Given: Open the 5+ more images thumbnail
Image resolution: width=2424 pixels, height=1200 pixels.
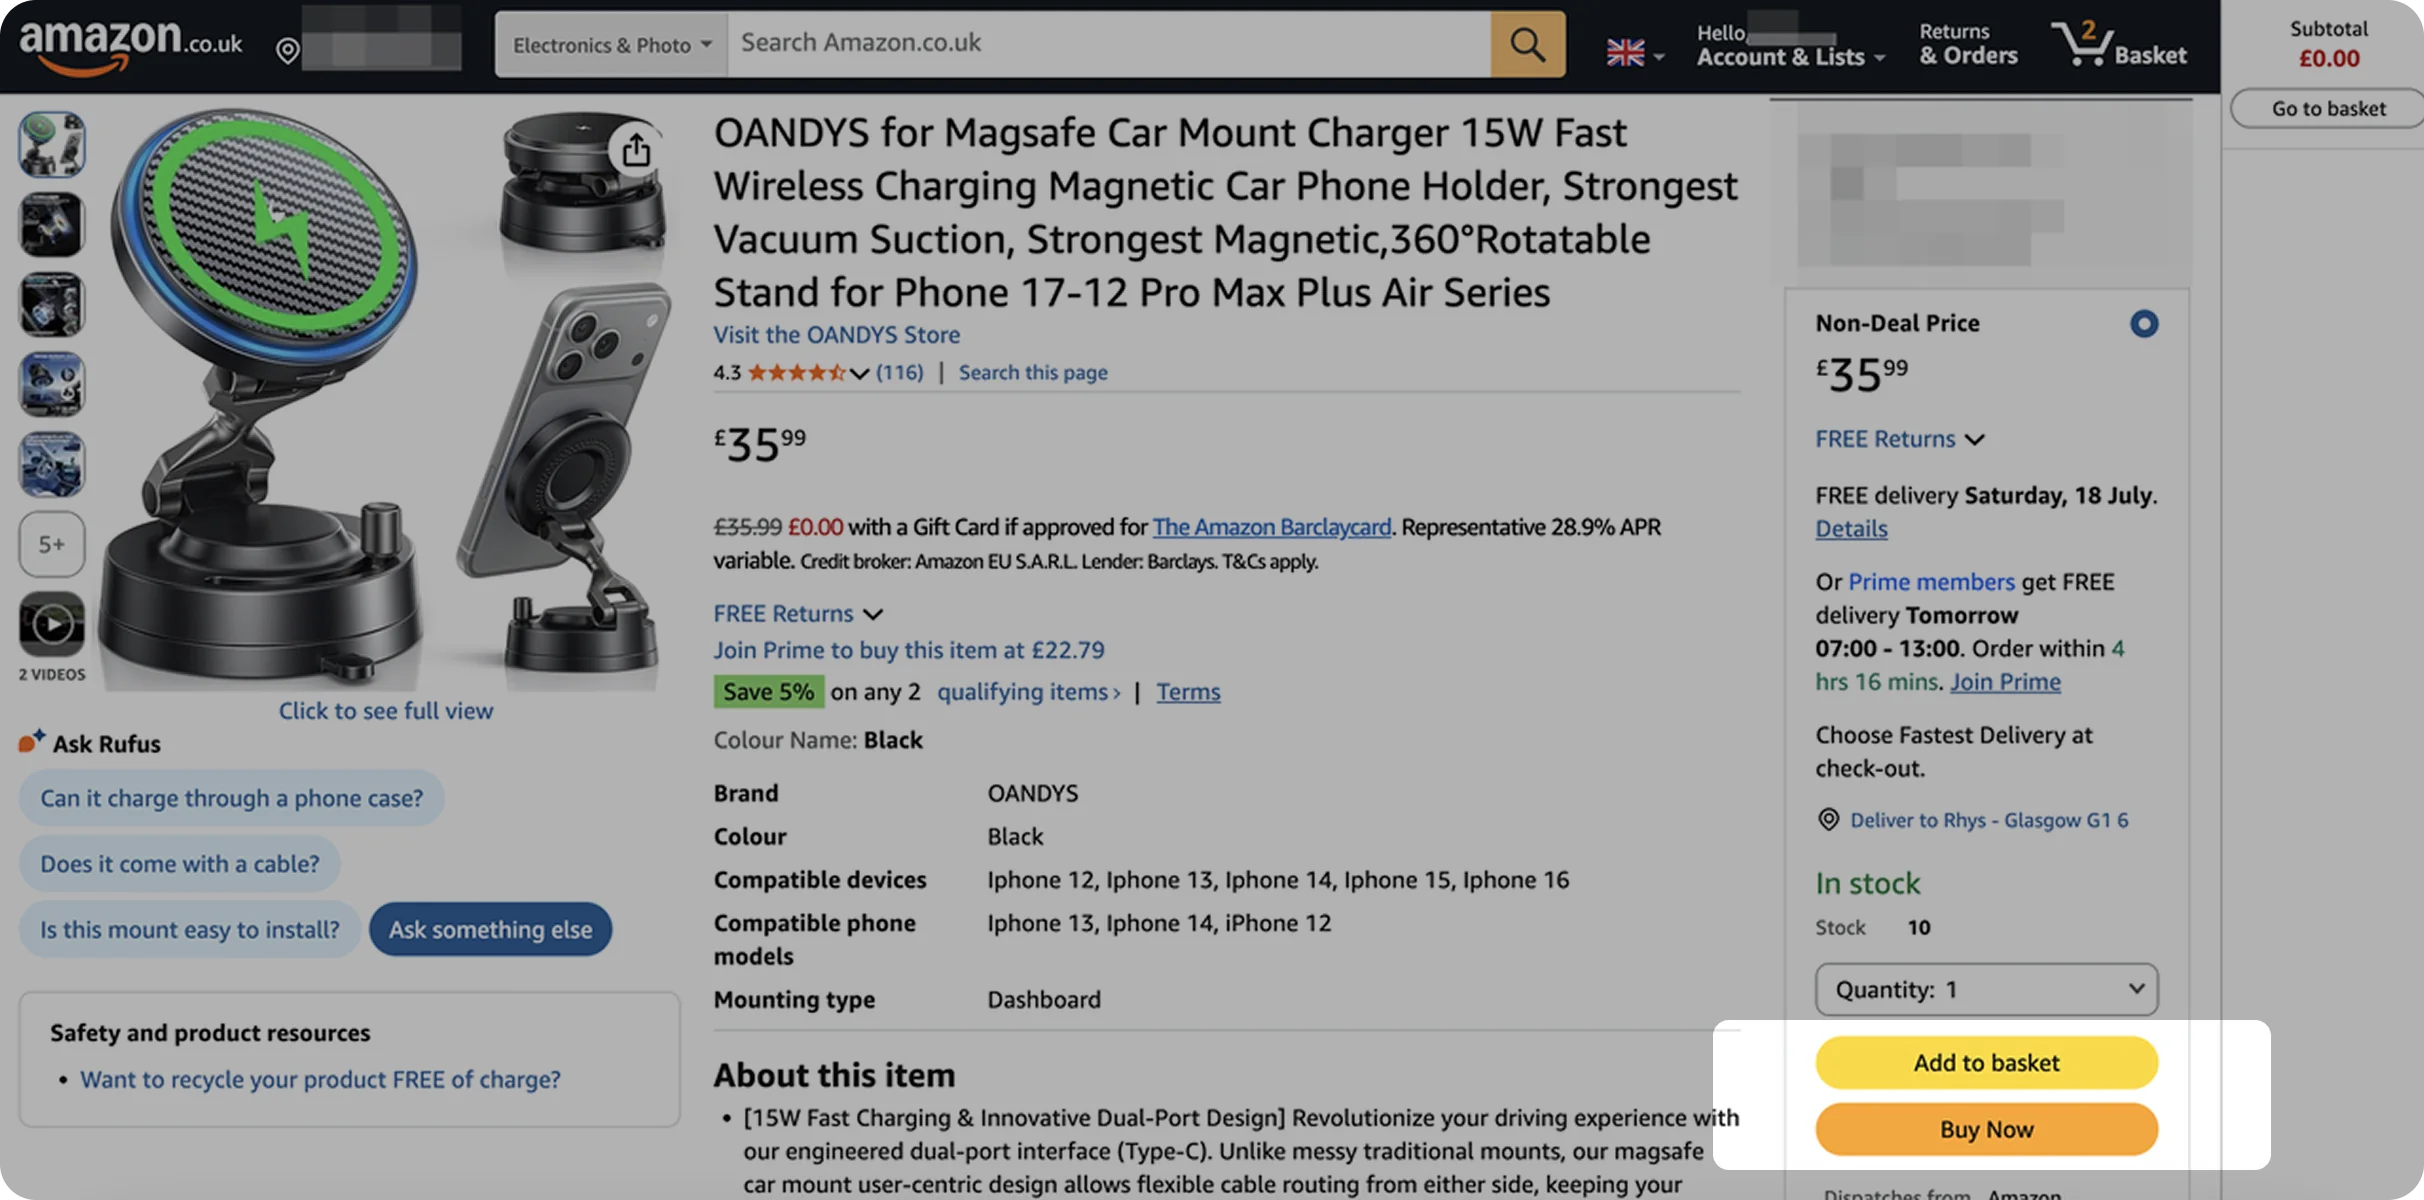Looking at the screenshot, I should 52,544.
